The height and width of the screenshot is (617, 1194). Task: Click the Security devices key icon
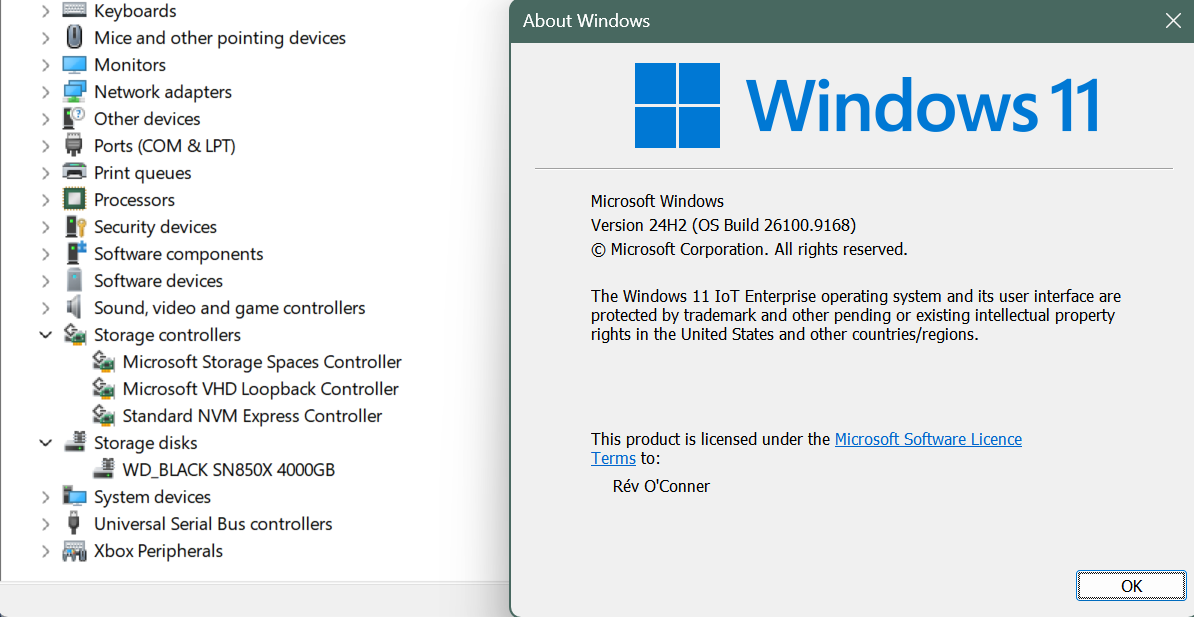point(74,227)
